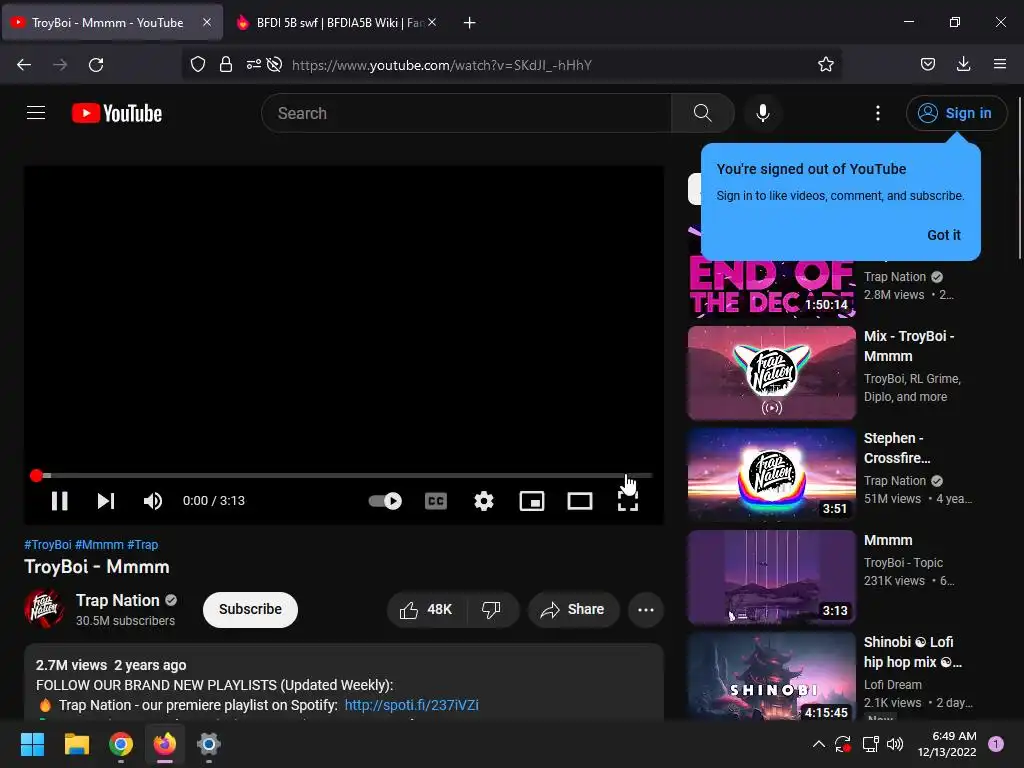Dismiss the popup with Got it
Image resolution: width=1024 pixels, height=768 pixels.
[944, 235]
